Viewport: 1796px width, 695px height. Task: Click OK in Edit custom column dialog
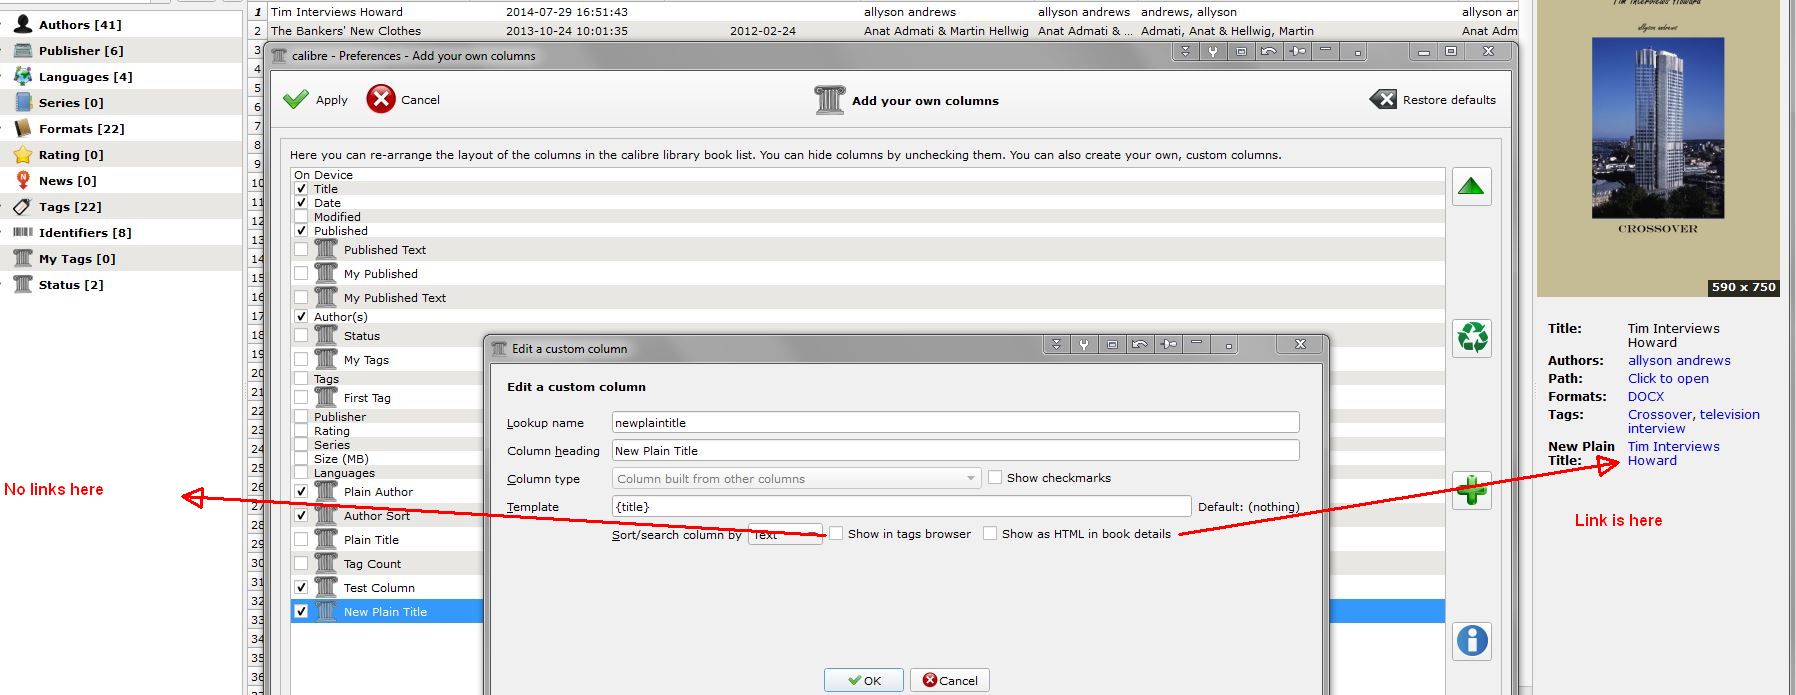(864, 680)
